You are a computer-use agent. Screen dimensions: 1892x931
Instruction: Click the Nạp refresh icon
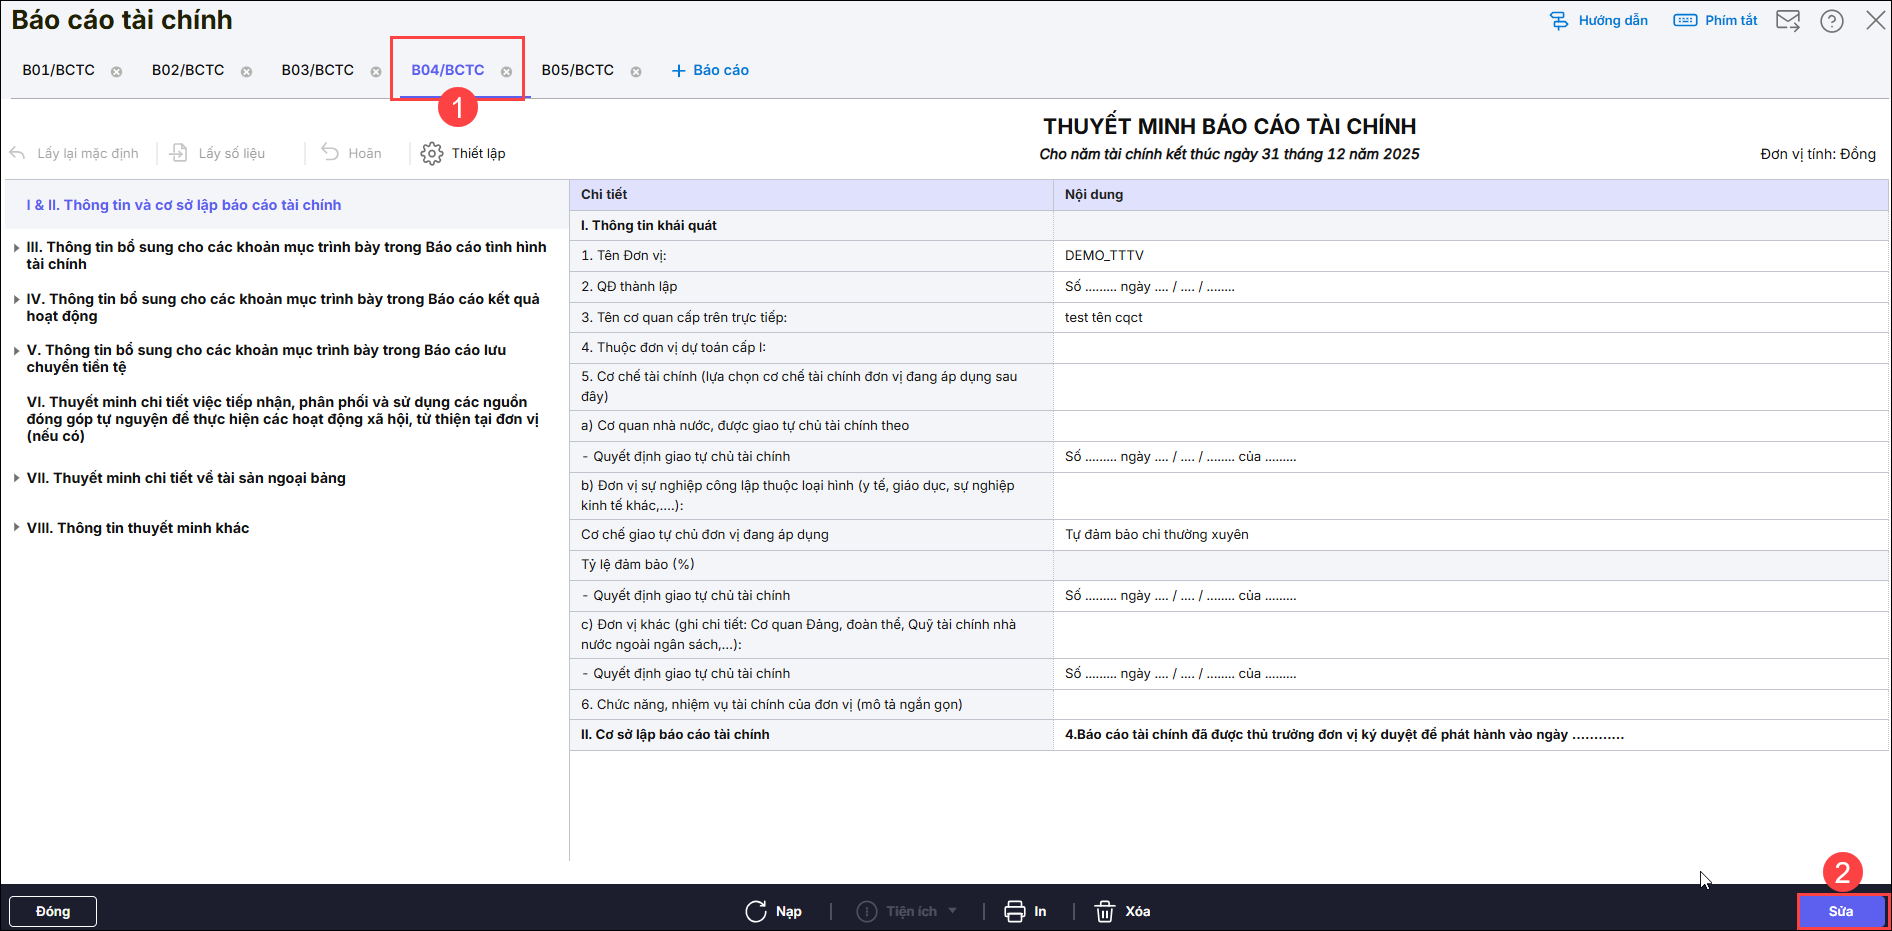(x=756, y=911)
